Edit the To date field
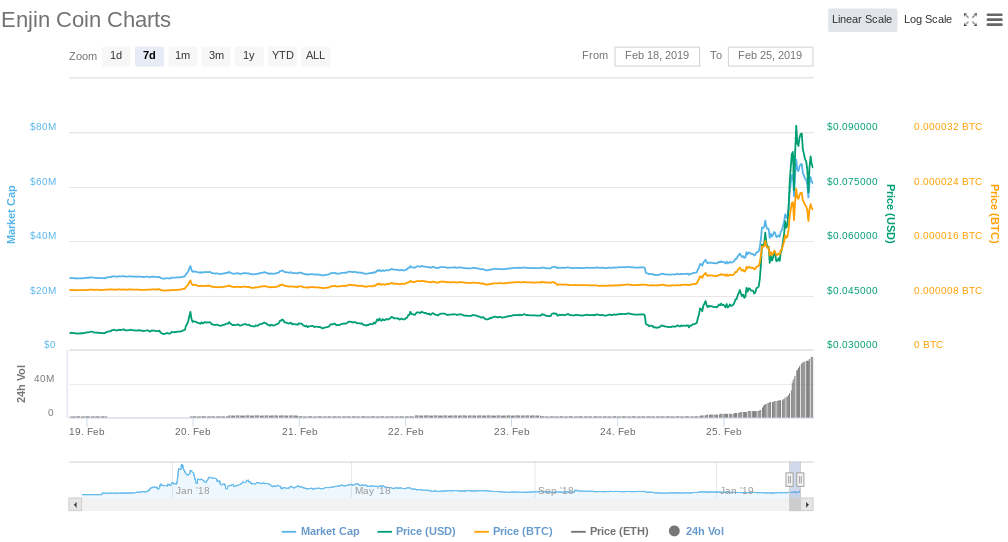Viewport: 1008px width, 542px height. [770, 56]
